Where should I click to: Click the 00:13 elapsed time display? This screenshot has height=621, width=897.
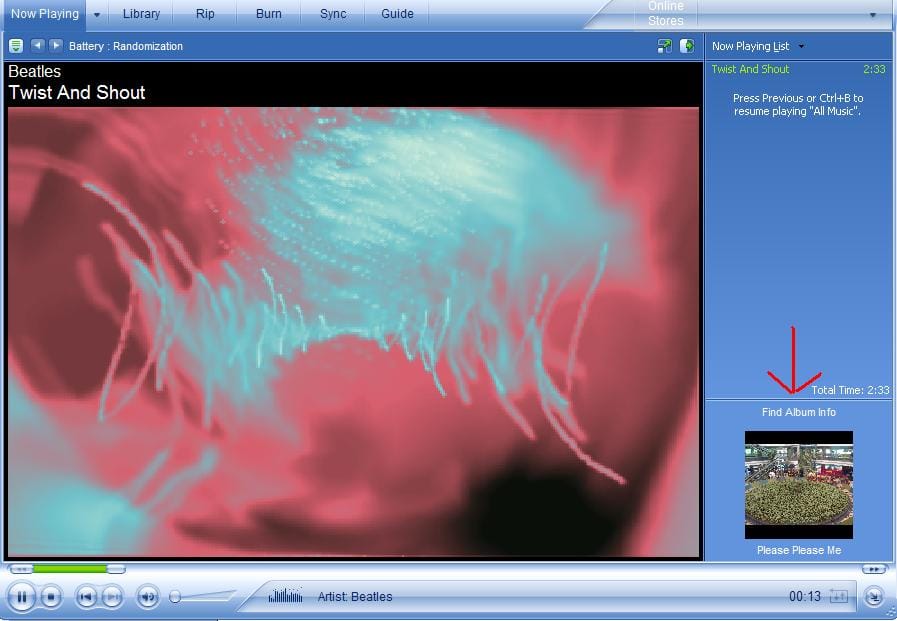[x=805, y=596]
